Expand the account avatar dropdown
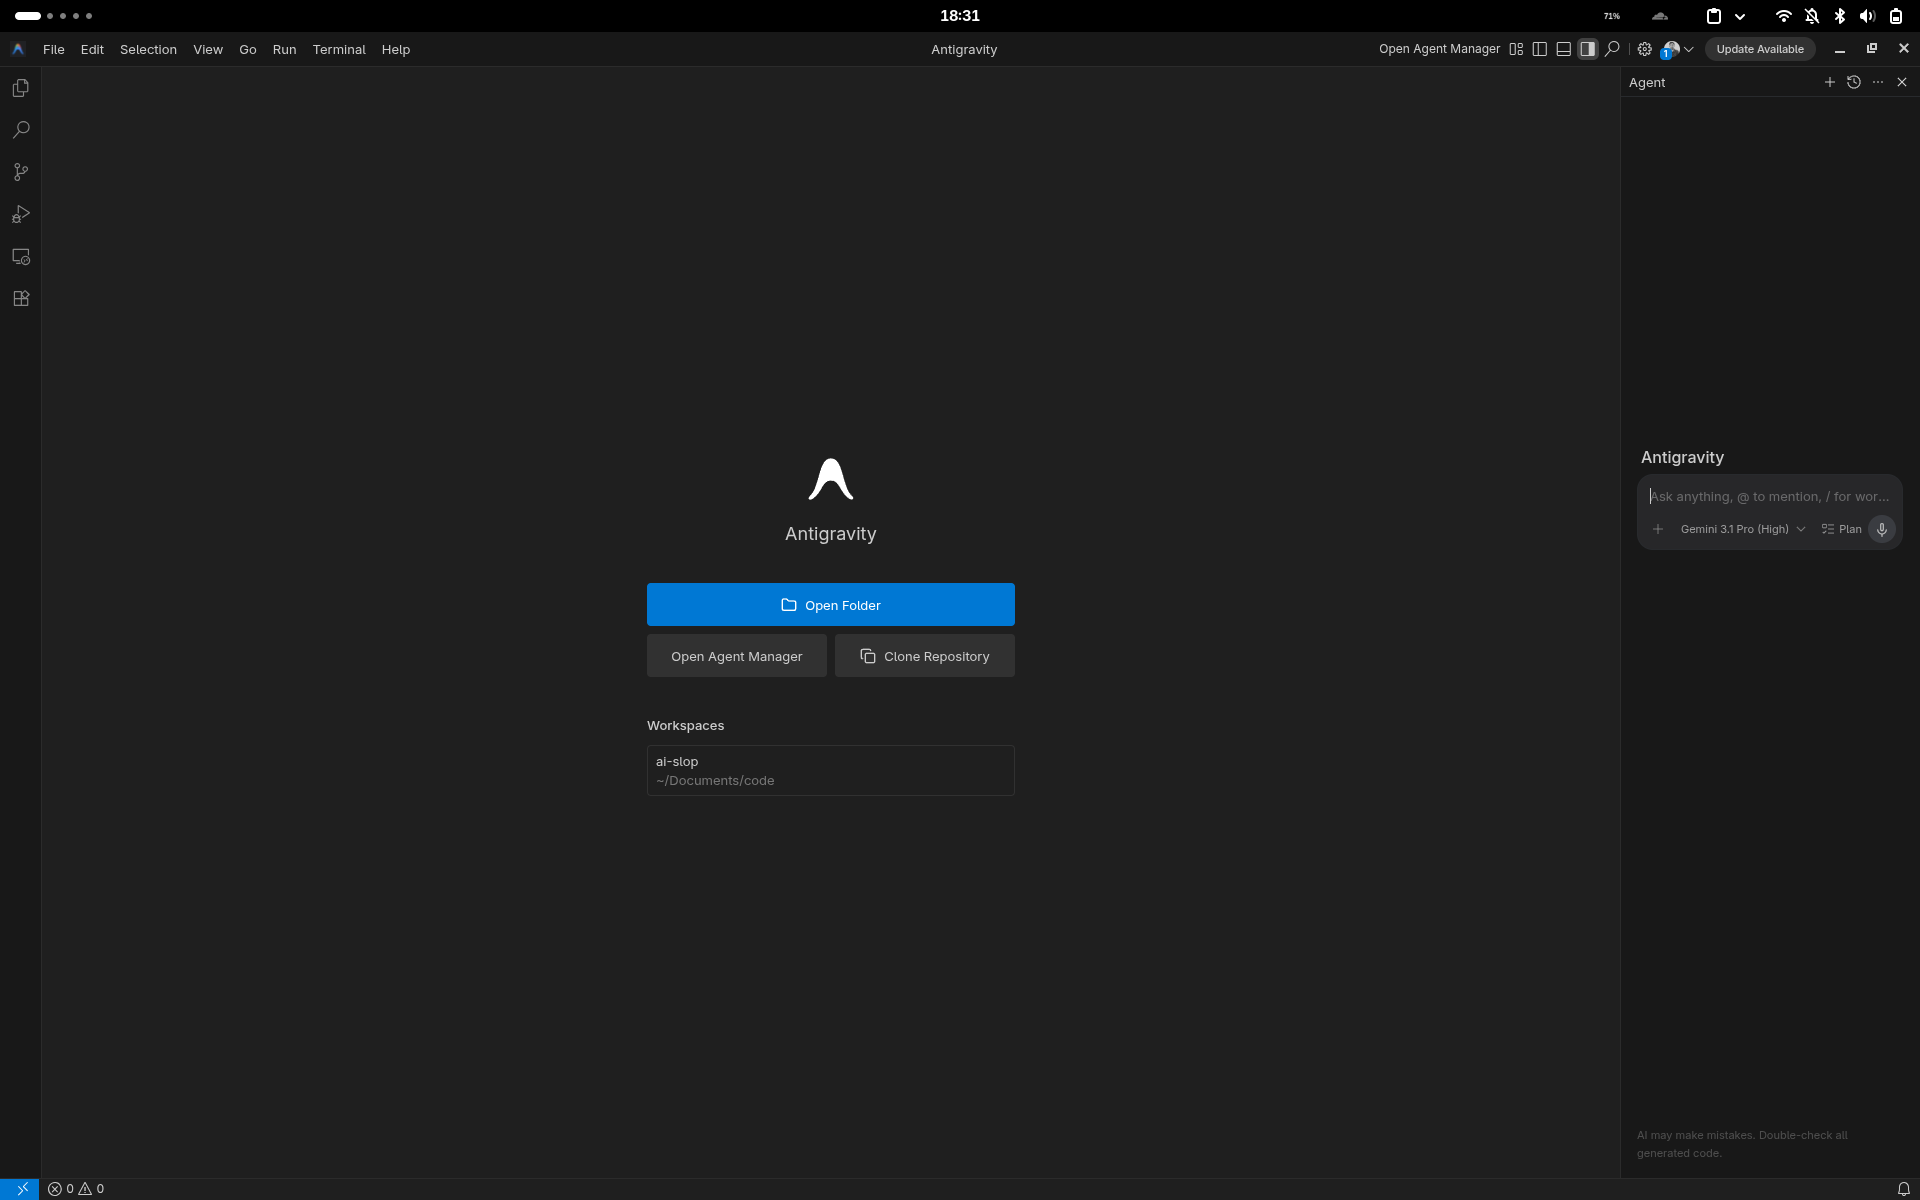The image size is (1920, 1200). 1677,49
